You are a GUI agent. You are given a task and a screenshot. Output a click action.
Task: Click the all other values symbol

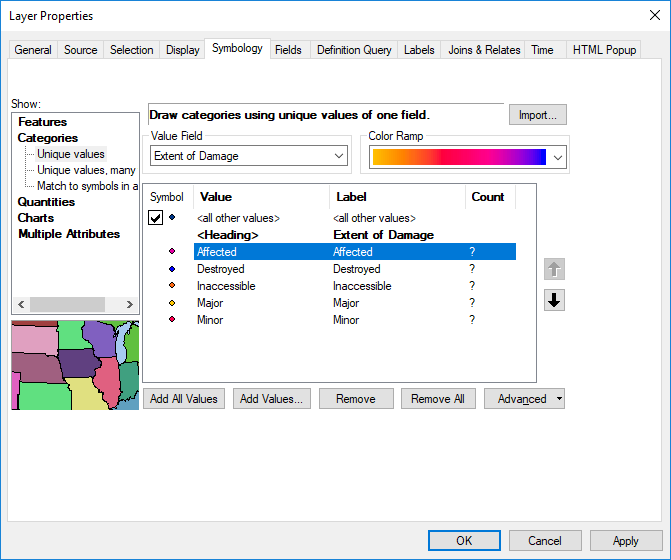(x=173, y=217)
